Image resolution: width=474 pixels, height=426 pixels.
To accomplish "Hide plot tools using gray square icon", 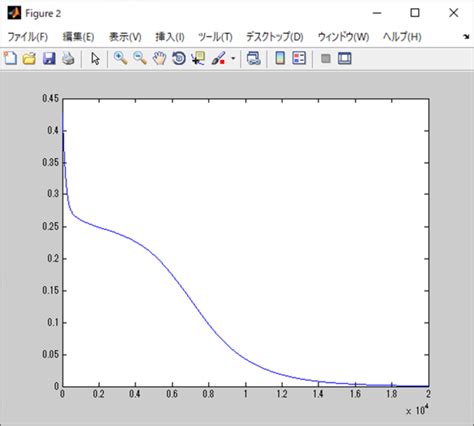I will click(x=326, y=59).
